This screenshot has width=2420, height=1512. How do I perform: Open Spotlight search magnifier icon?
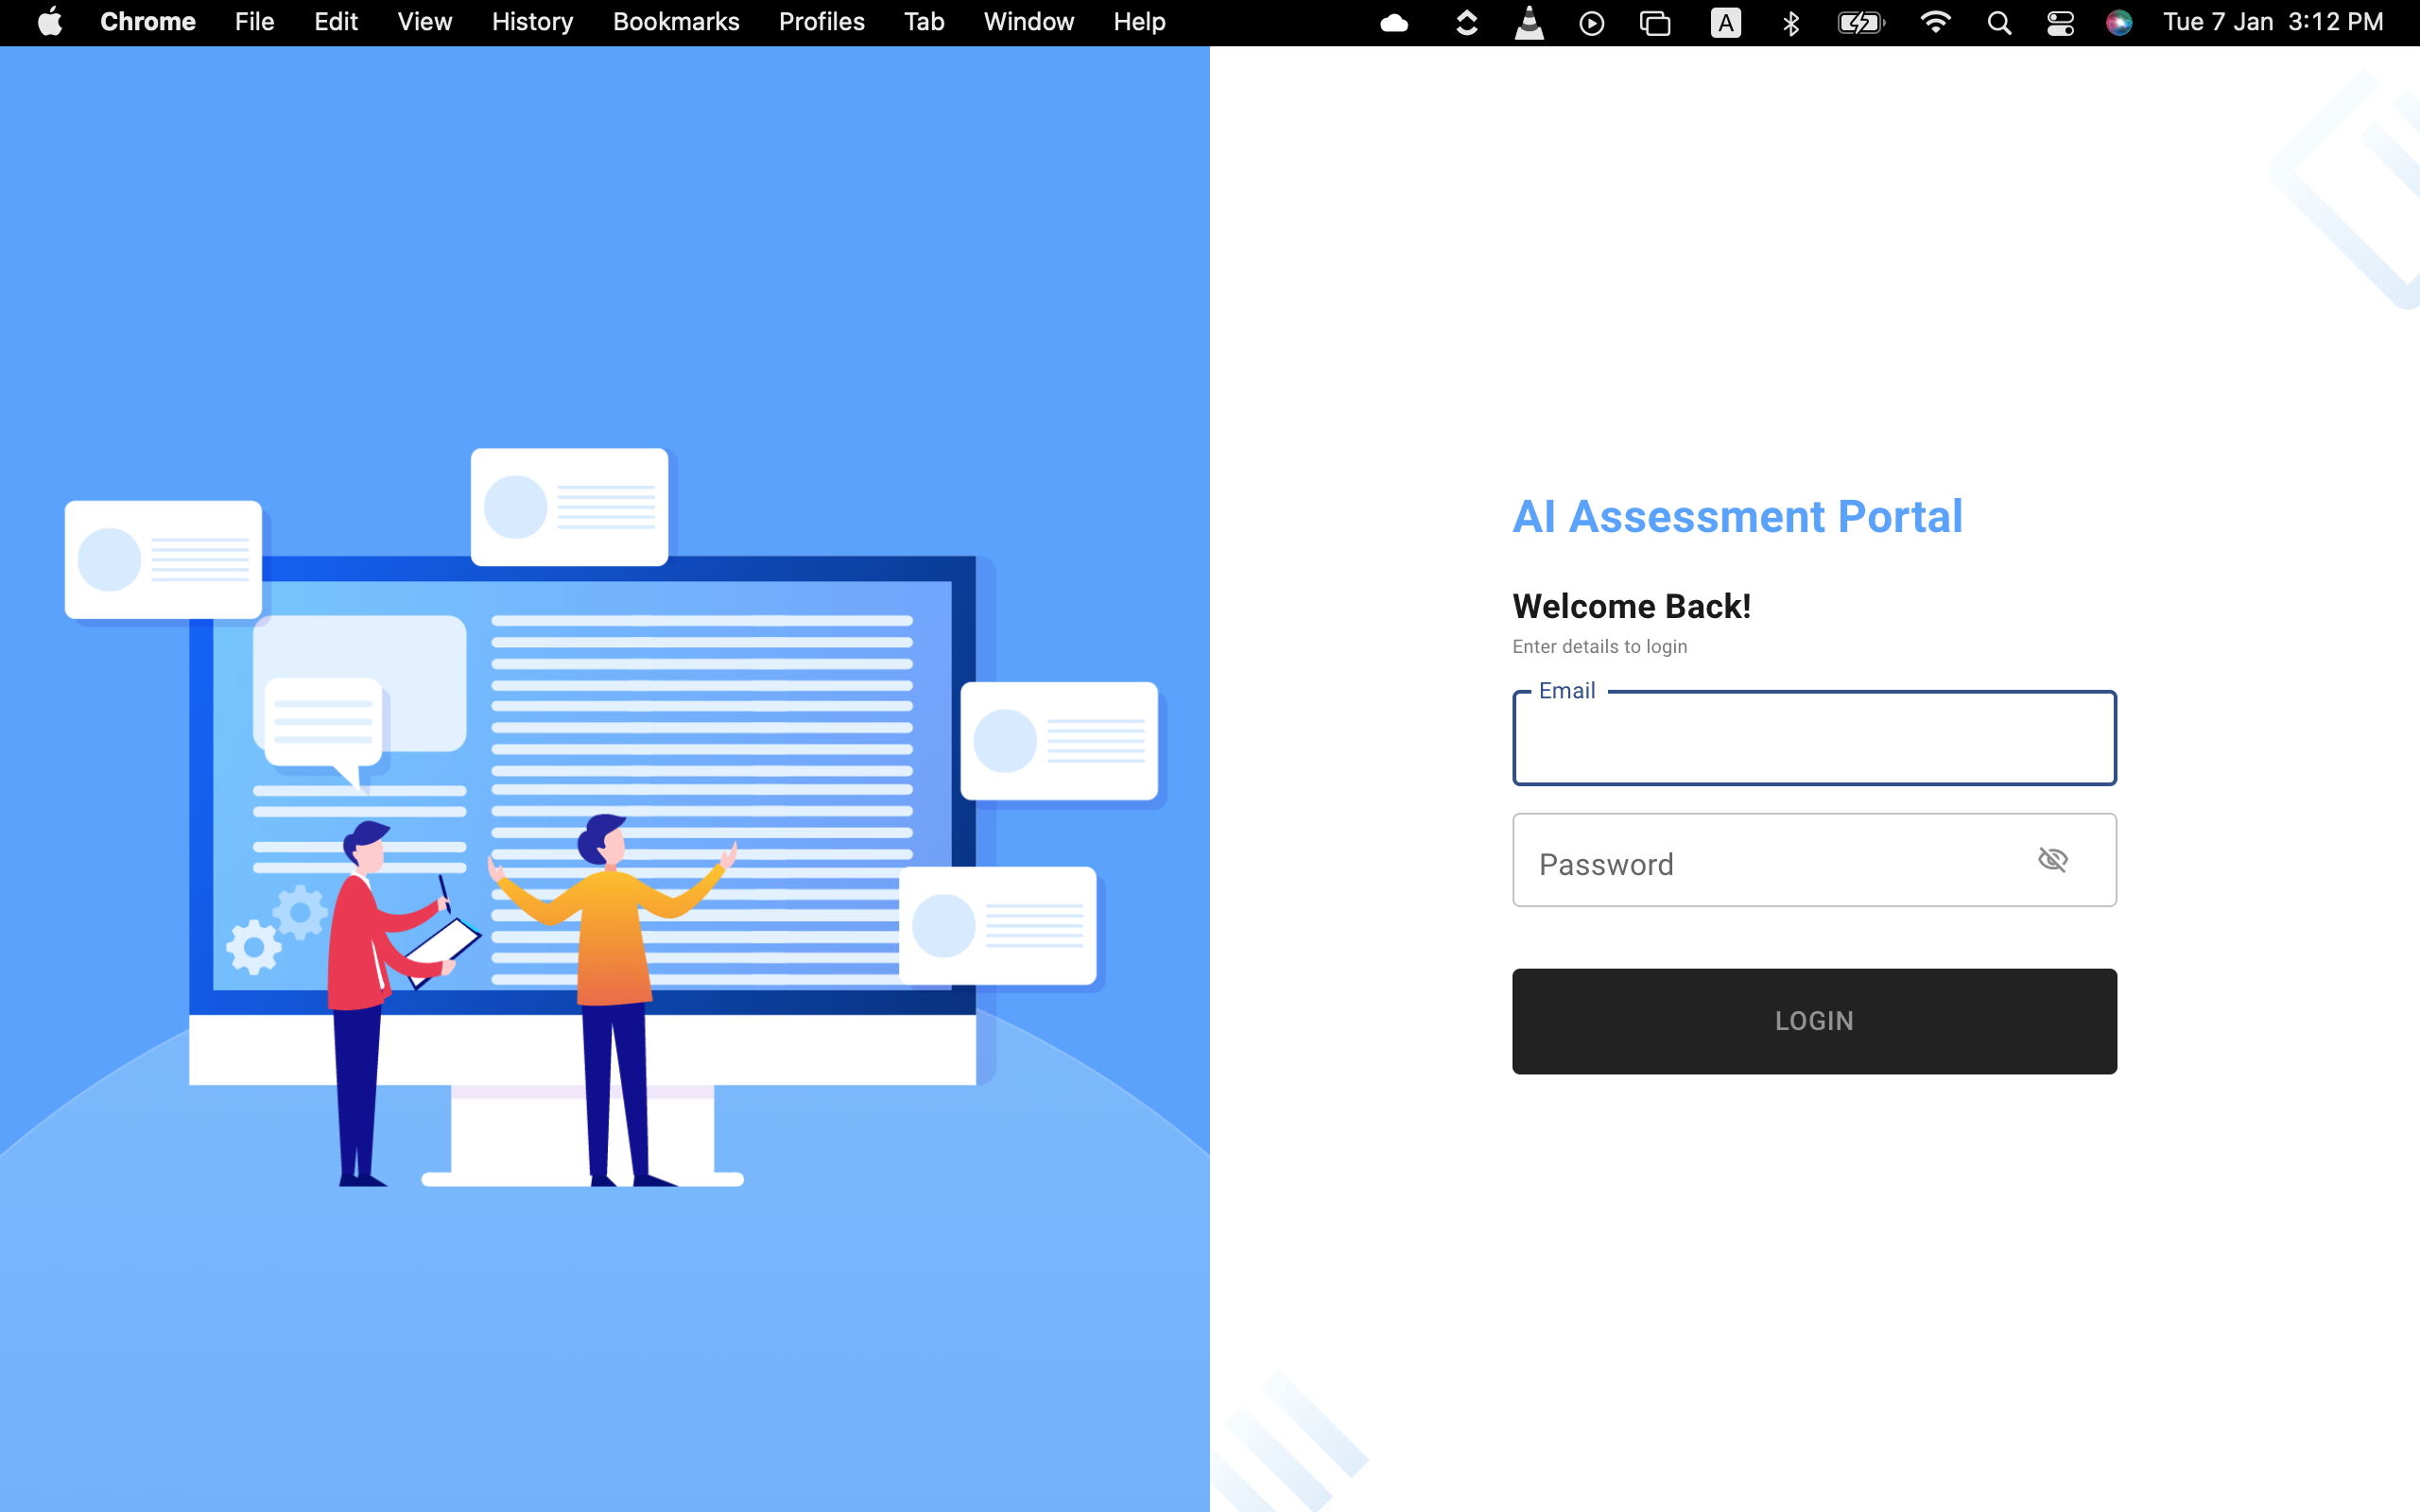tap(1998, 22)
